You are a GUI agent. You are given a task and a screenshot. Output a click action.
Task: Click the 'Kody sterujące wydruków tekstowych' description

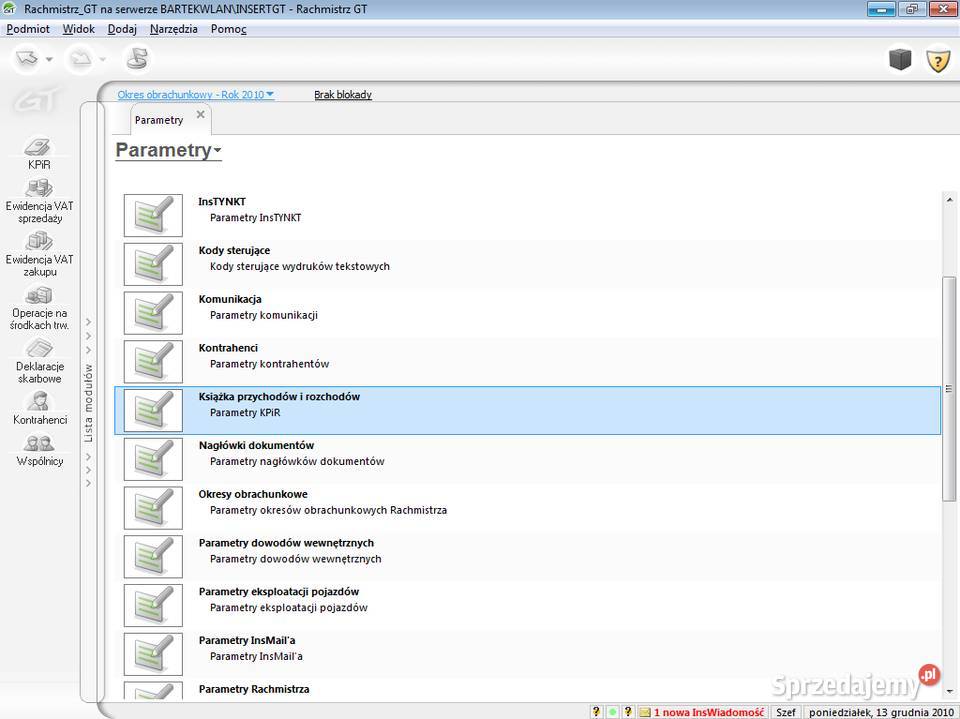tap(300, 266)
